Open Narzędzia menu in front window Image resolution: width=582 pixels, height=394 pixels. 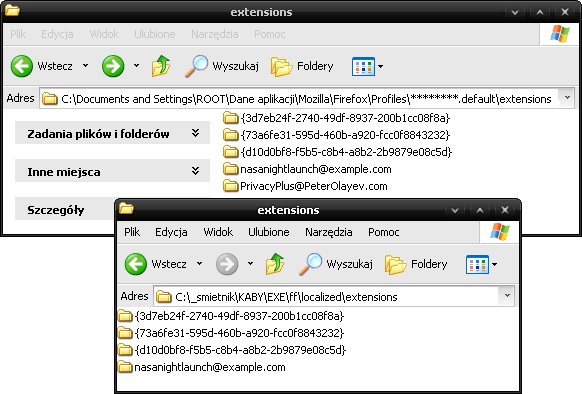(328, 232)
